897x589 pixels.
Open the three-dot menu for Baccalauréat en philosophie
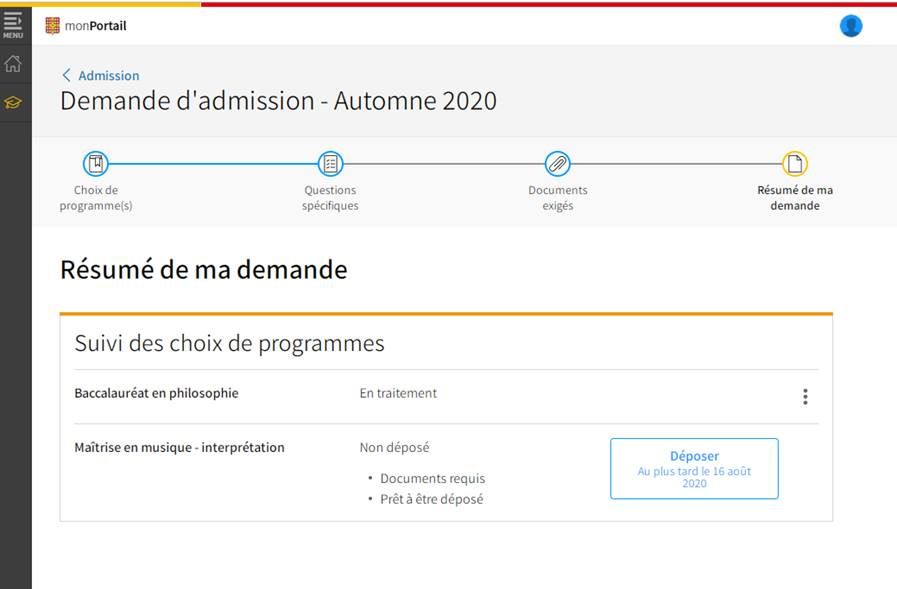[x=805, y=397]
